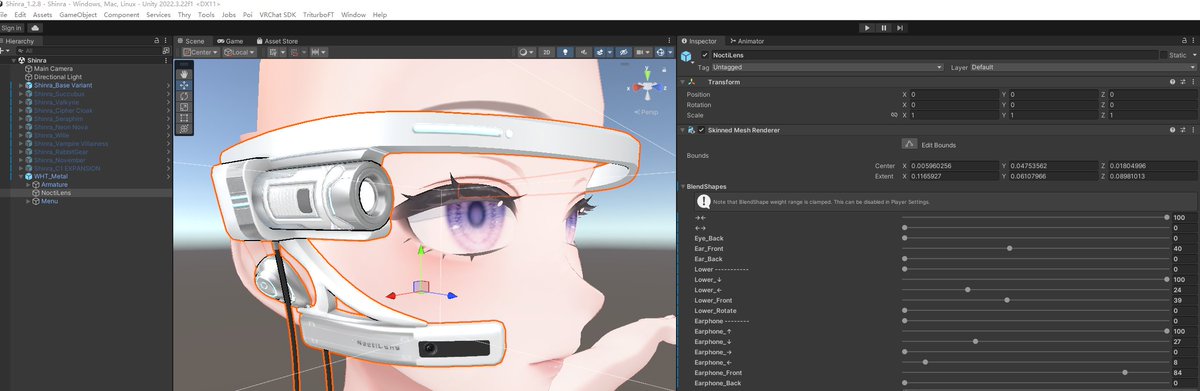1200x391 pixels.
Task: Select the Rotate tool in scene toolbar
Action: click(183, 96)
